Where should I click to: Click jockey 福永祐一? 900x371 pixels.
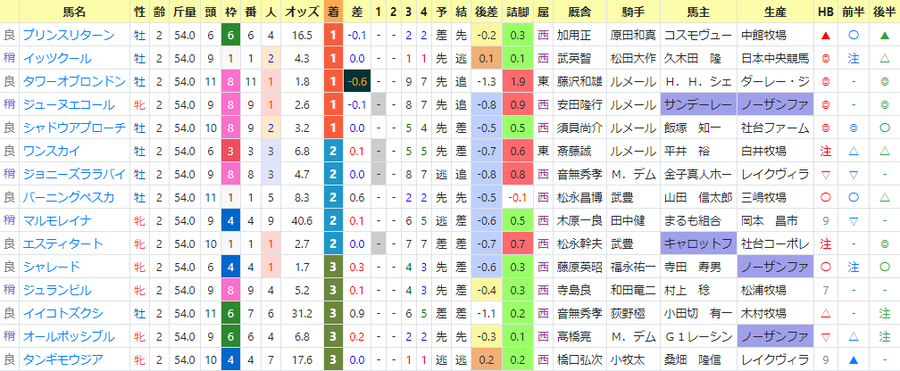coord(633,267)
